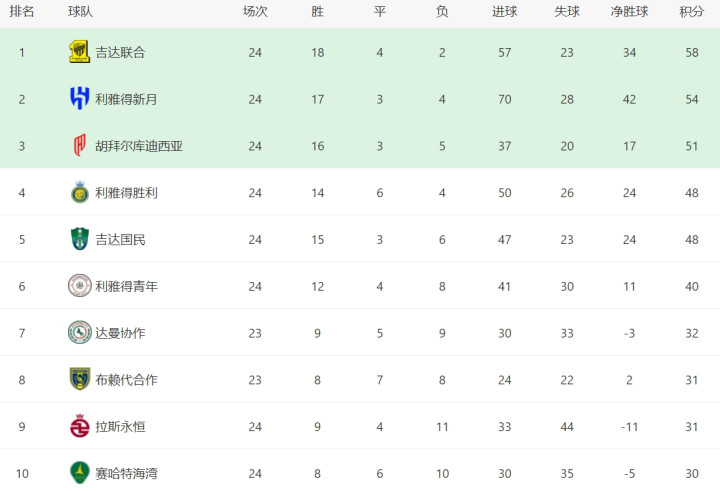Open the 吉达联合 team name link
720x491 pixels.
pos(120,52)
